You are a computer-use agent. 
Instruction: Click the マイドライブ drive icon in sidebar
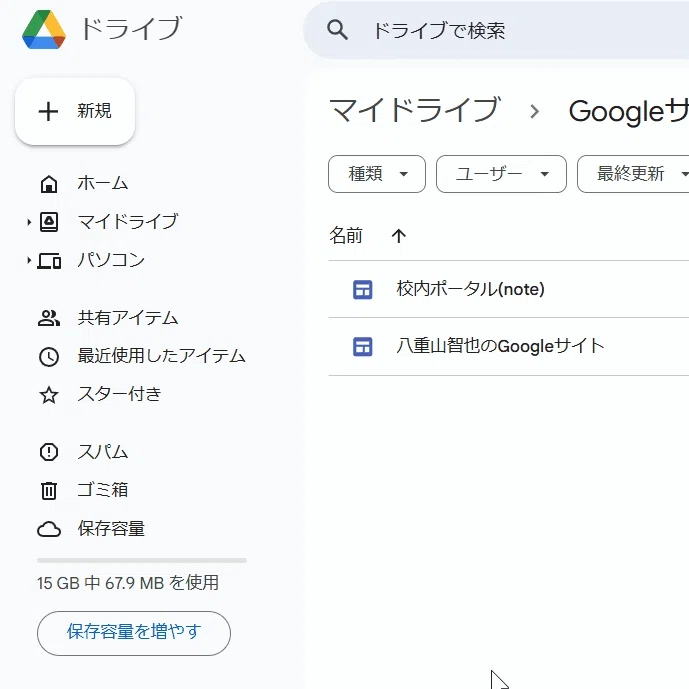coord(49,222)
